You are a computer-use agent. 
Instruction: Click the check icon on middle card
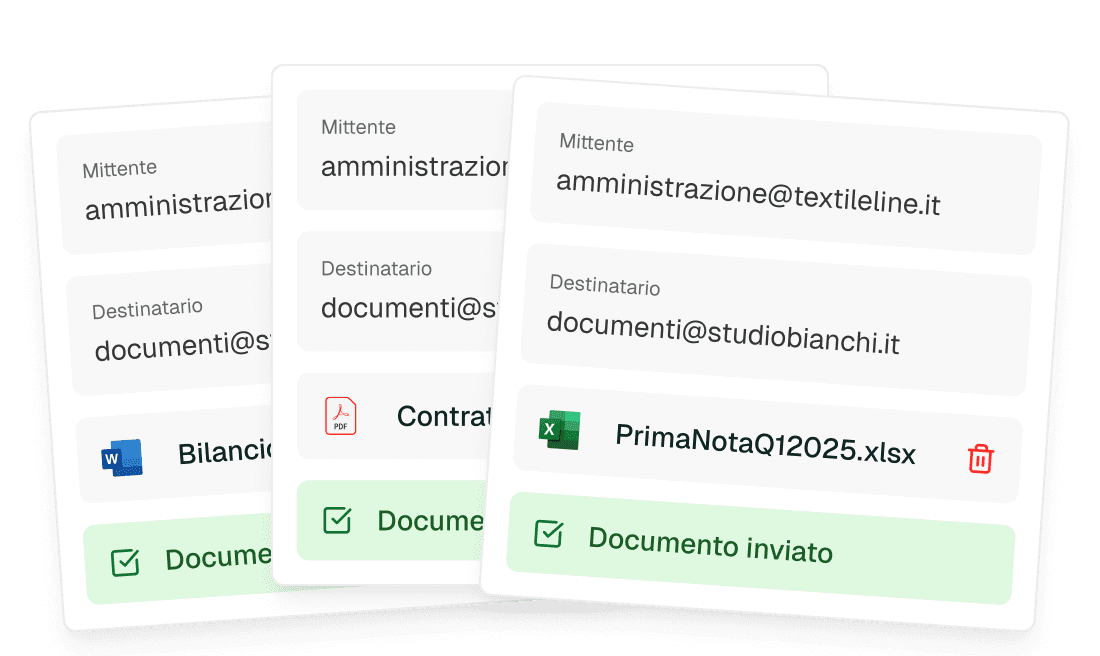[337, 520]
